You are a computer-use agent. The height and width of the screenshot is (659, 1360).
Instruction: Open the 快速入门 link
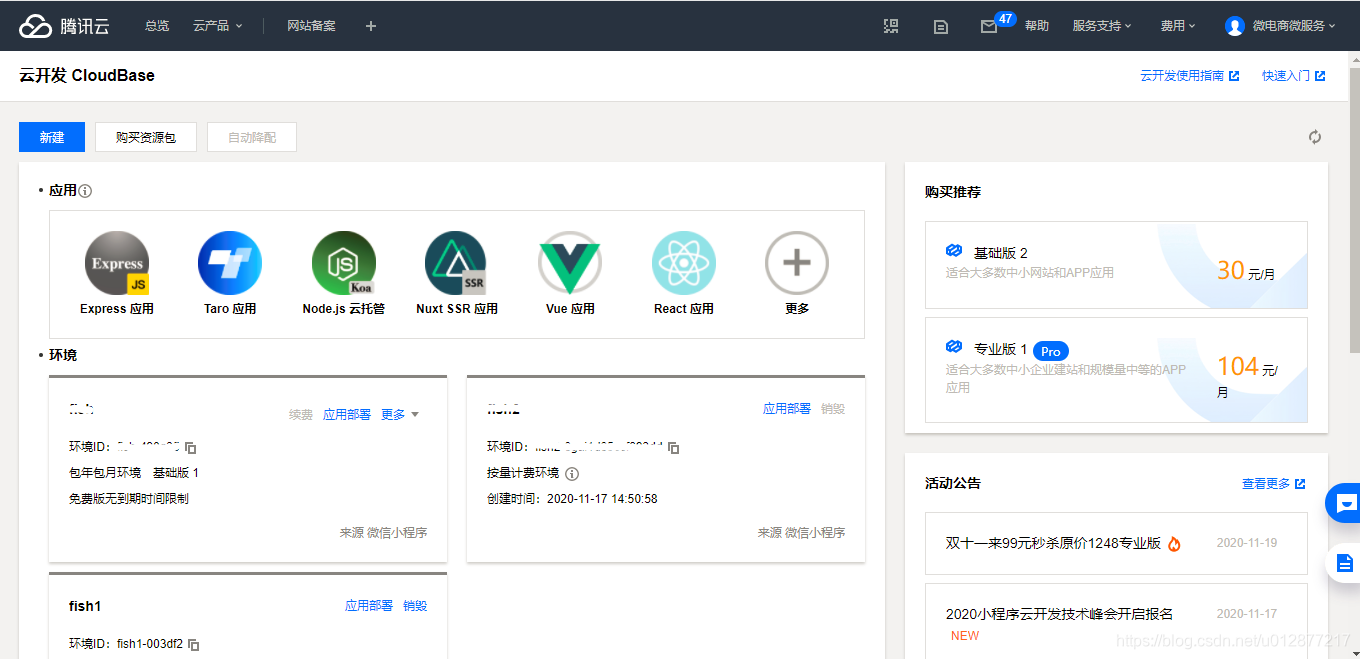click(1294, 76)
